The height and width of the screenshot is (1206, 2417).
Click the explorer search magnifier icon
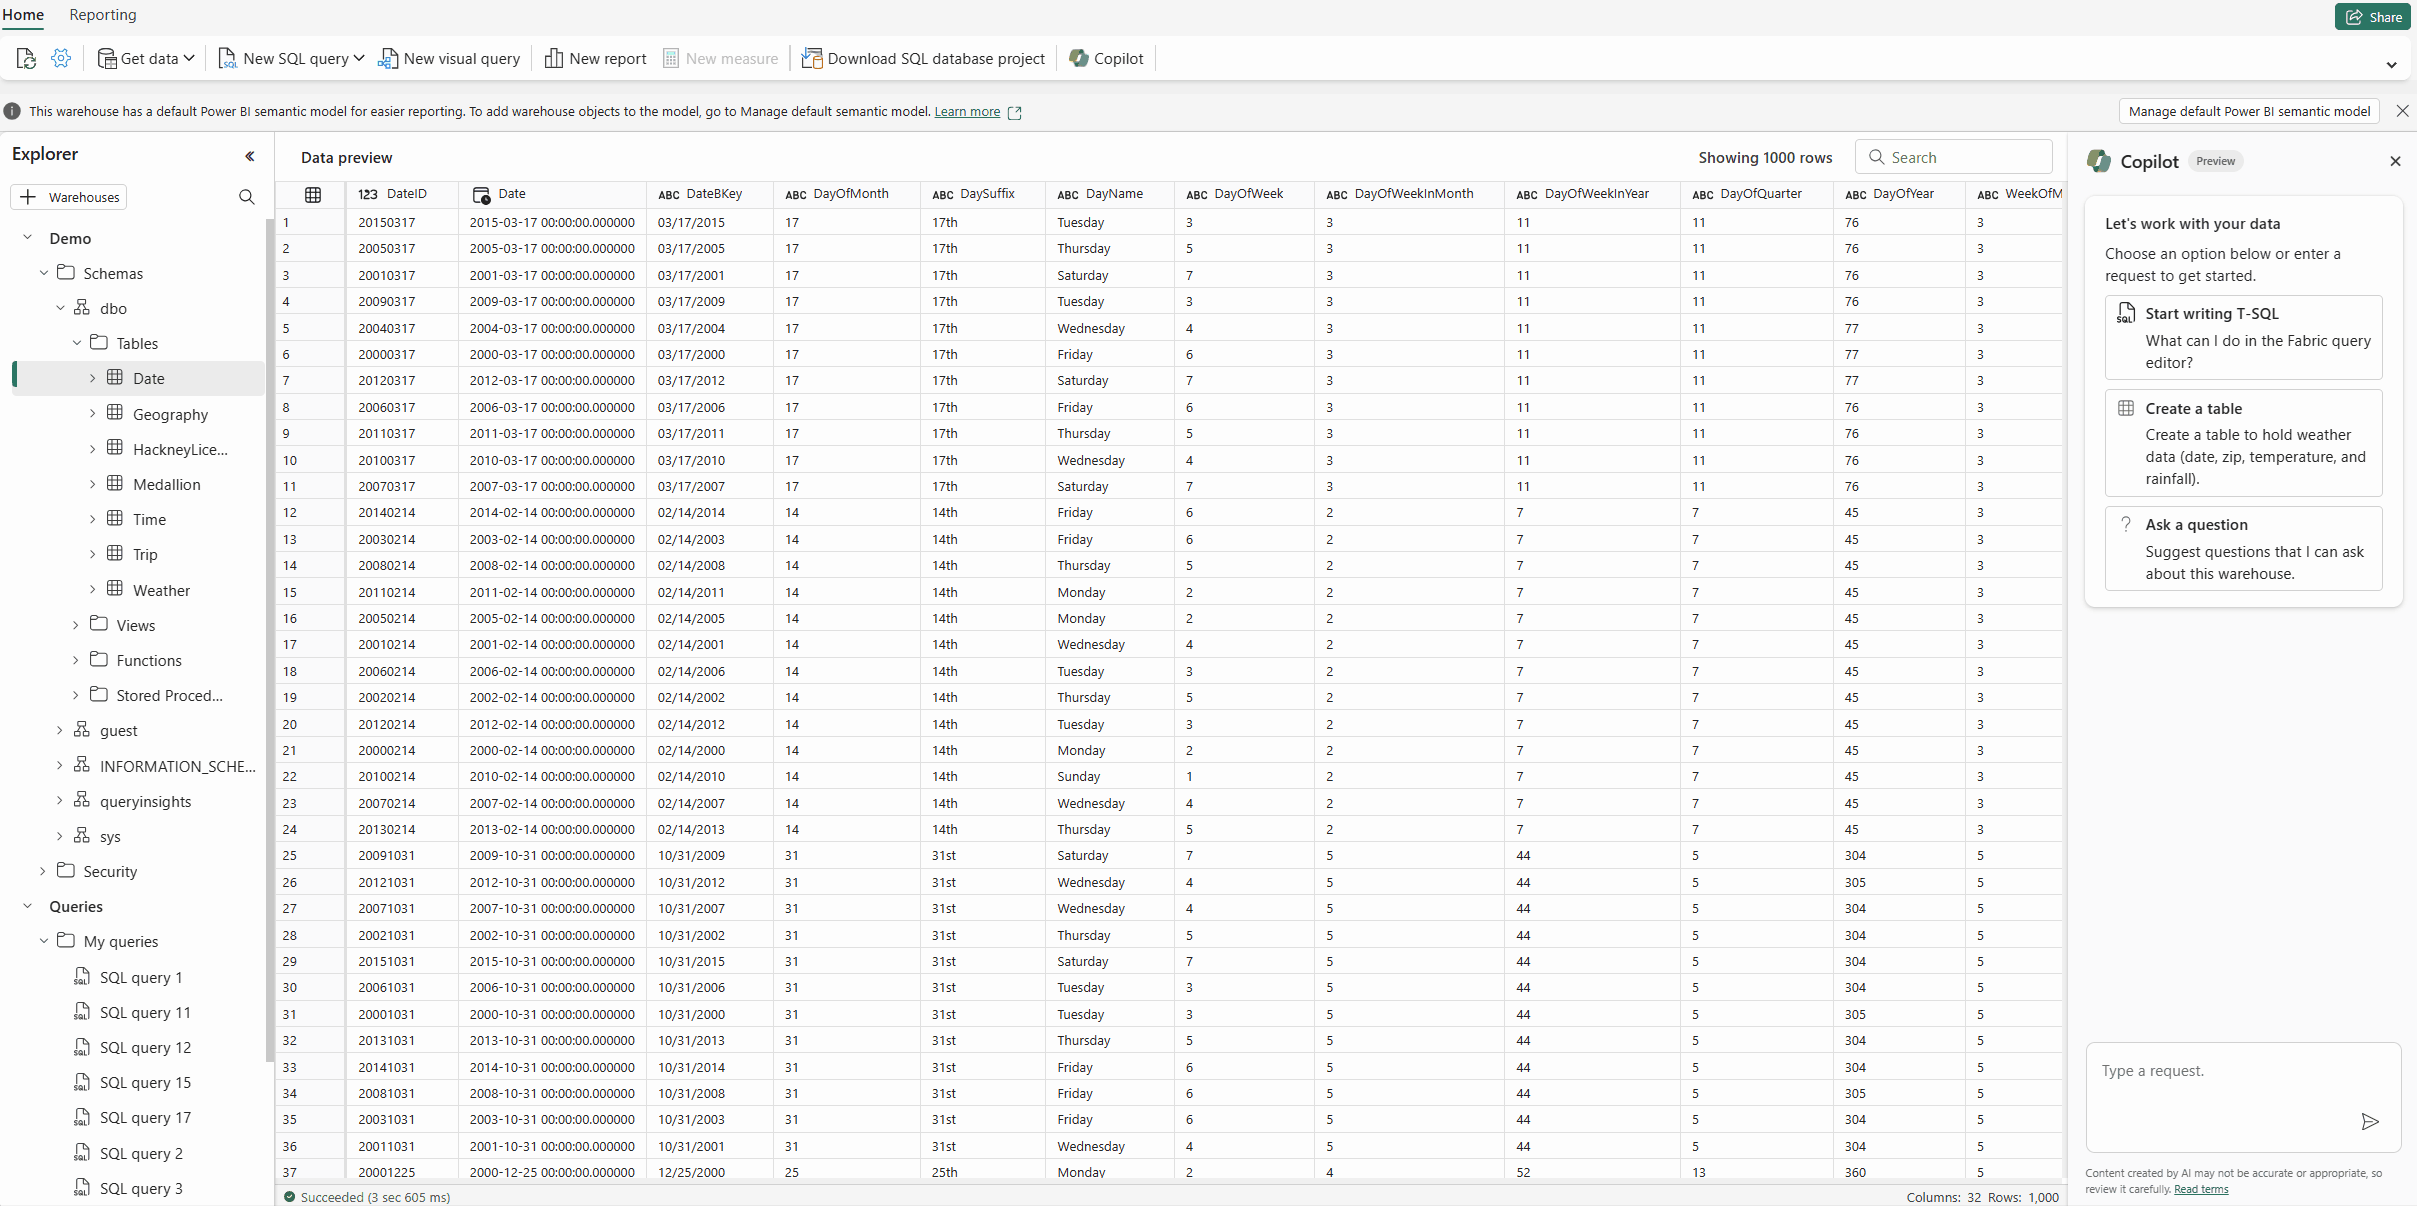pyautogui.click(x=246, y=197)
